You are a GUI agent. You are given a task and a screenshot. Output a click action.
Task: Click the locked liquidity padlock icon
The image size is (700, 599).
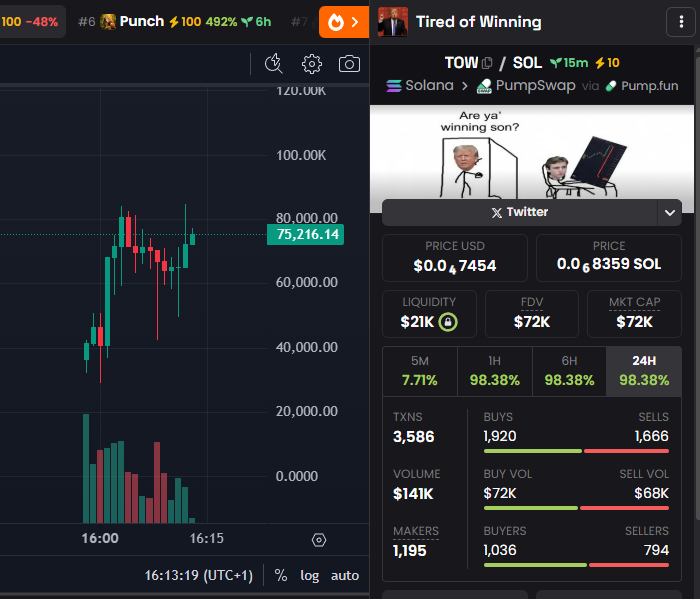448,322
